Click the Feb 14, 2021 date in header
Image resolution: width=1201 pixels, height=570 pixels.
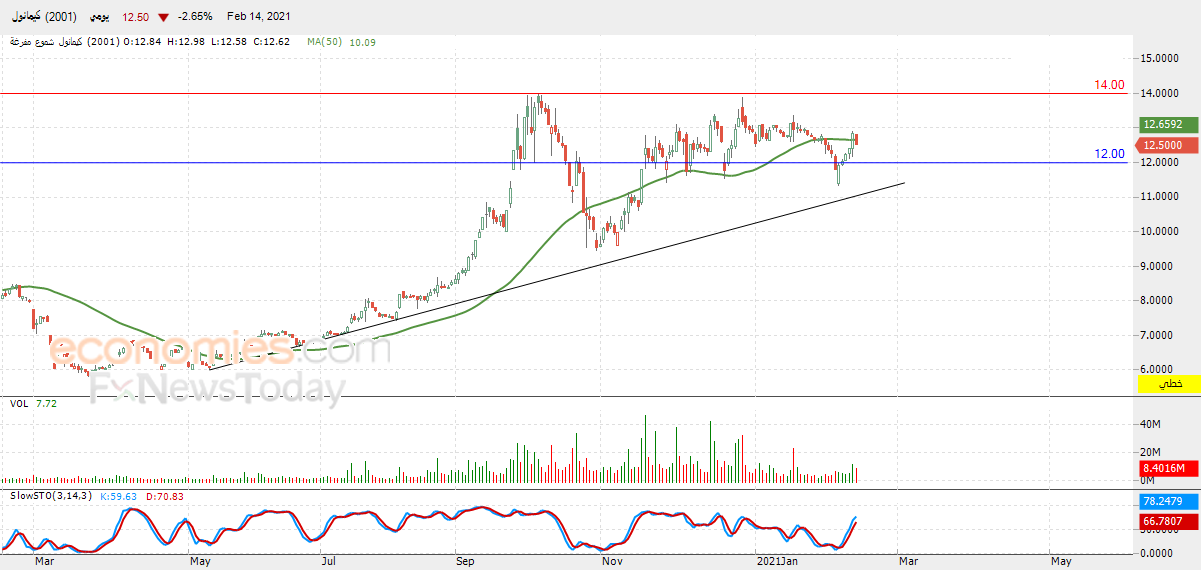point(258,18)
